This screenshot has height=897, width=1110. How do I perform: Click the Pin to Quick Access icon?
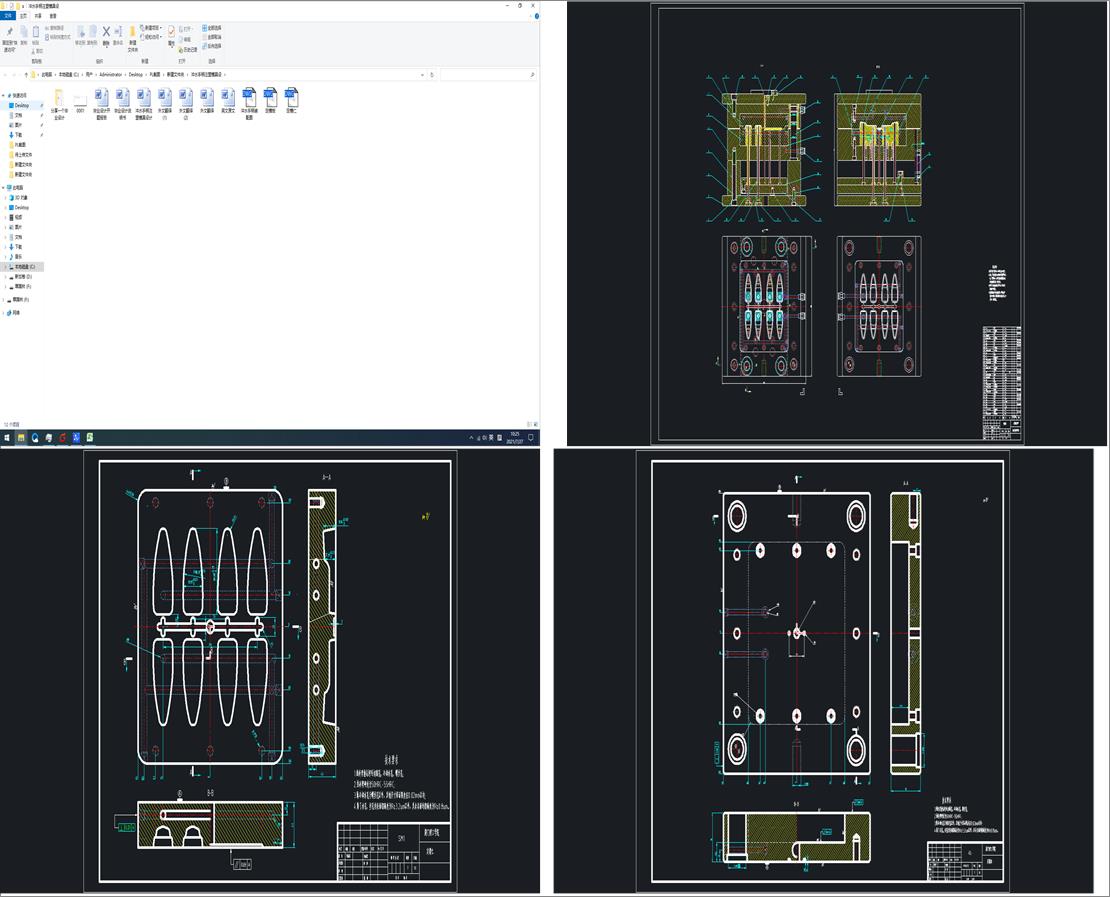tap(9, 33)
